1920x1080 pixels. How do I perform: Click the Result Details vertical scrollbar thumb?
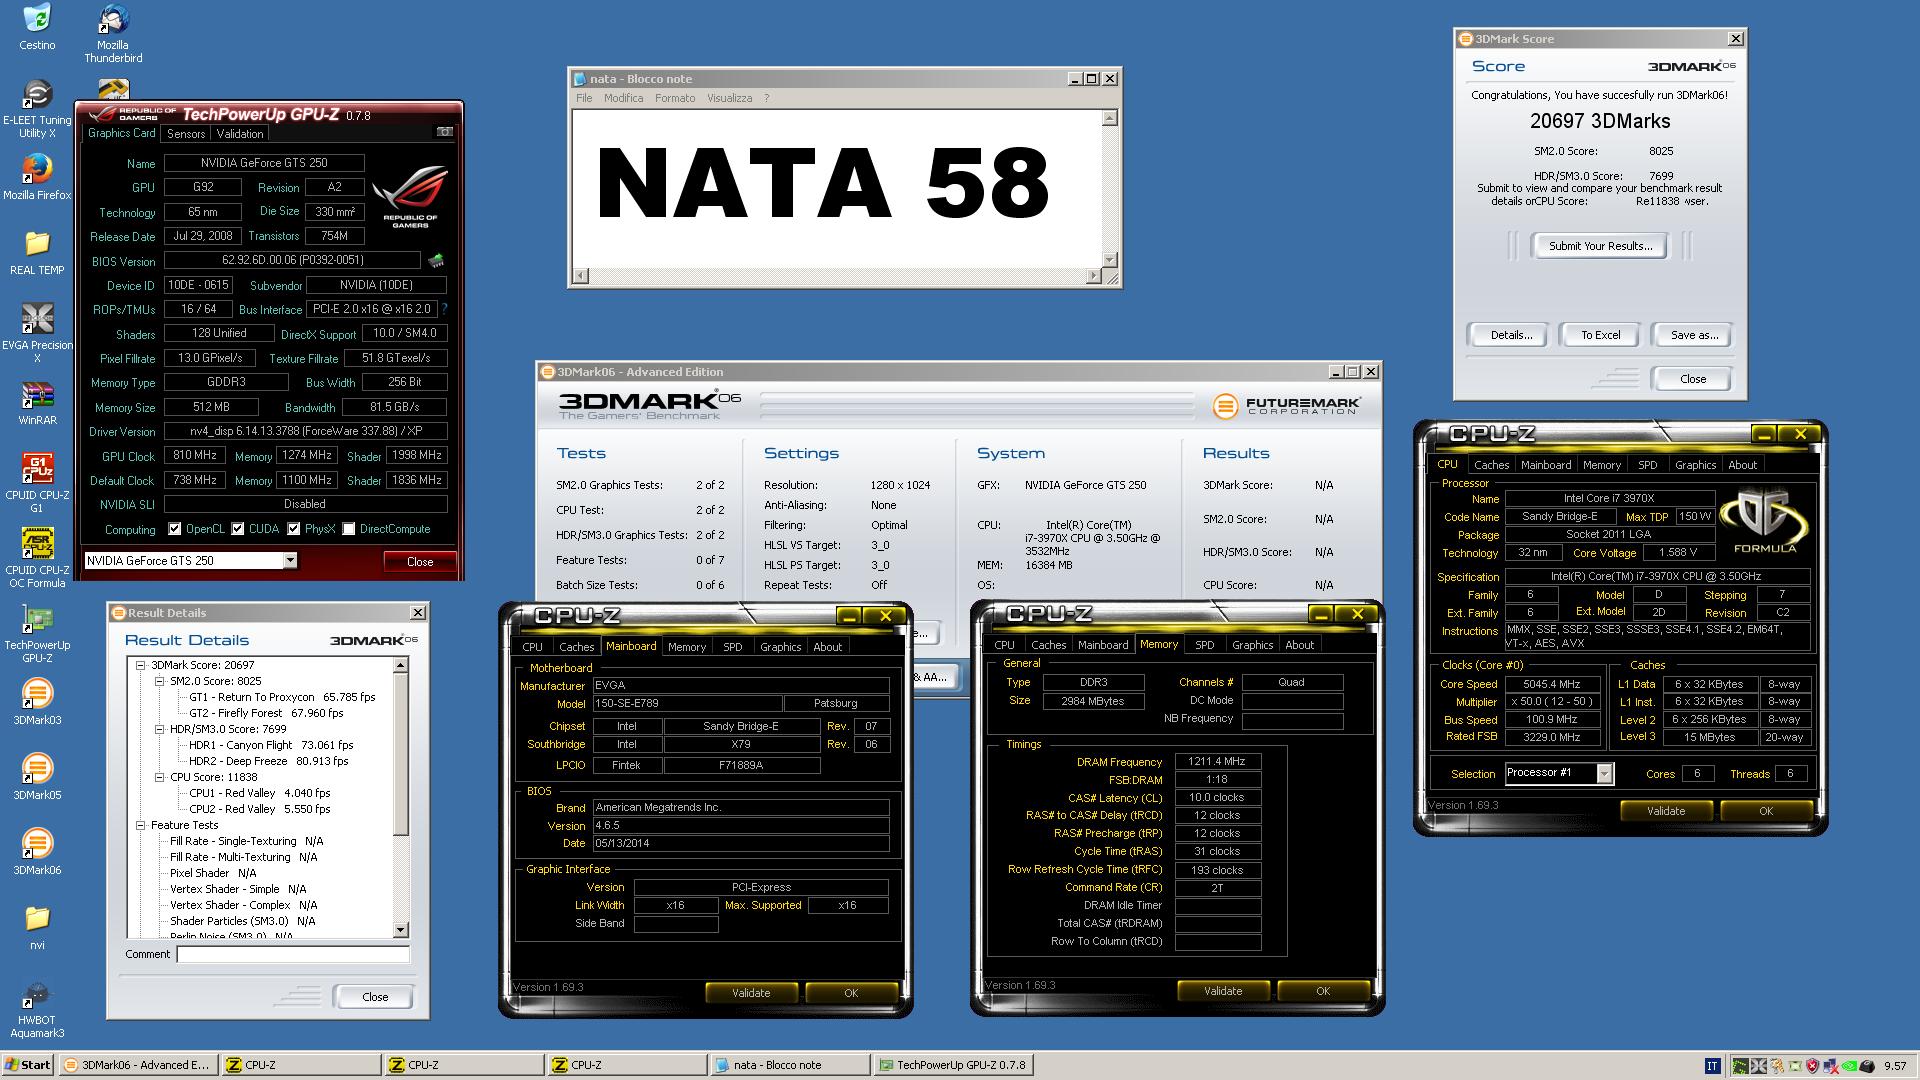[x=401, y=753]
